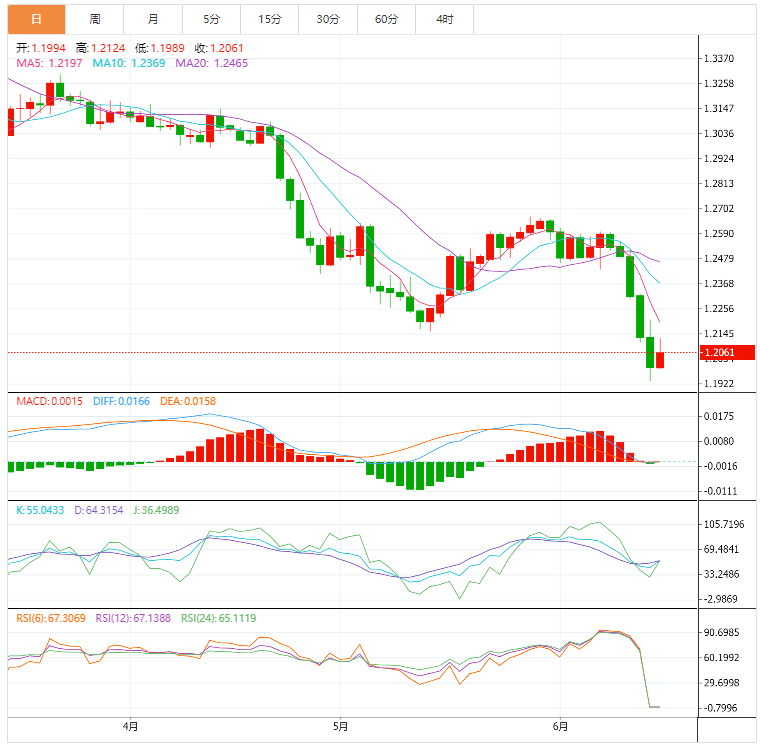Click the RSI(6):67.3069 label
The width and height of the screenshot is (760, 751).
[51, 619]
